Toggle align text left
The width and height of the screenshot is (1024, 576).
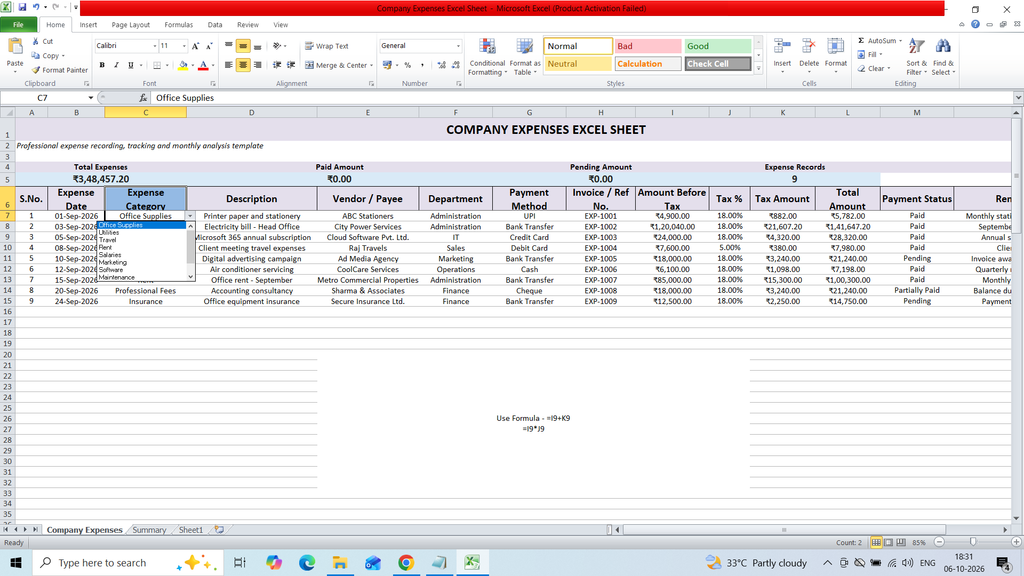(229, 65)
